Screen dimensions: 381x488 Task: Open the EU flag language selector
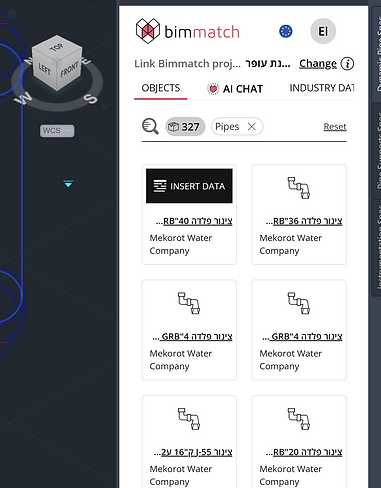tap(286, 31)
